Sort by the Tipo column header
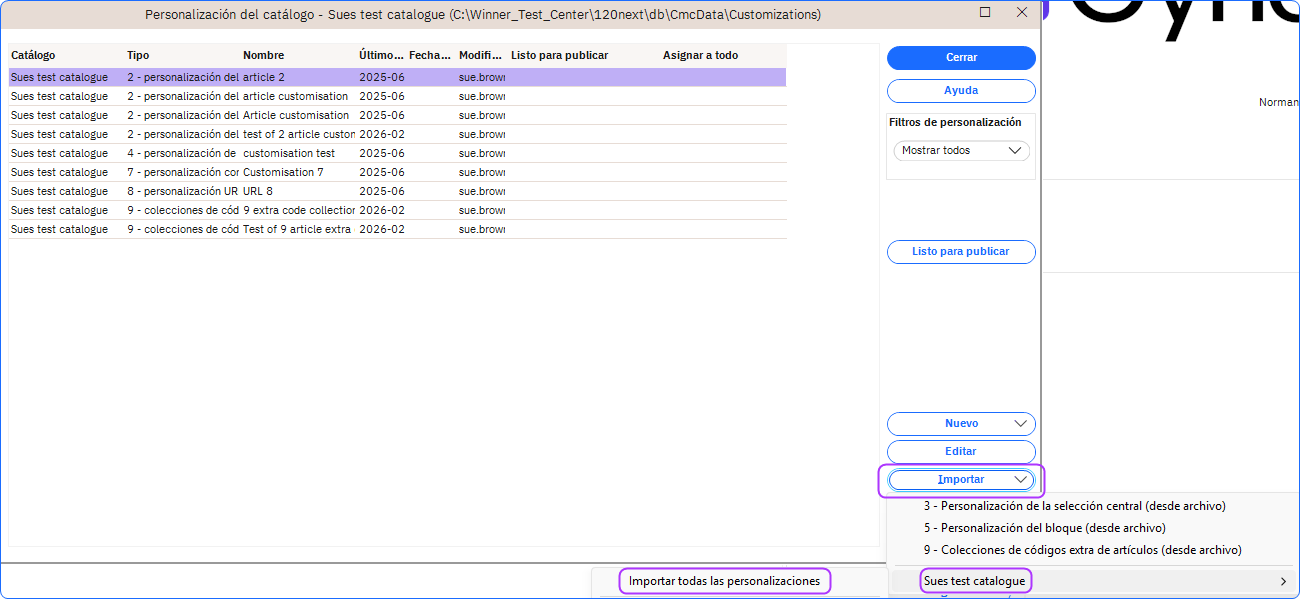Image resolution: width=1300 pixels, height=599 pixels. (x=138, y=56)
